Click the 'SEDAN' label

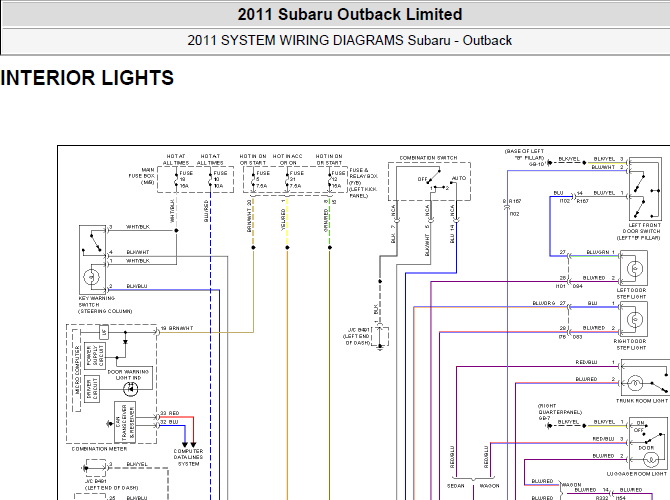[455, 486]
